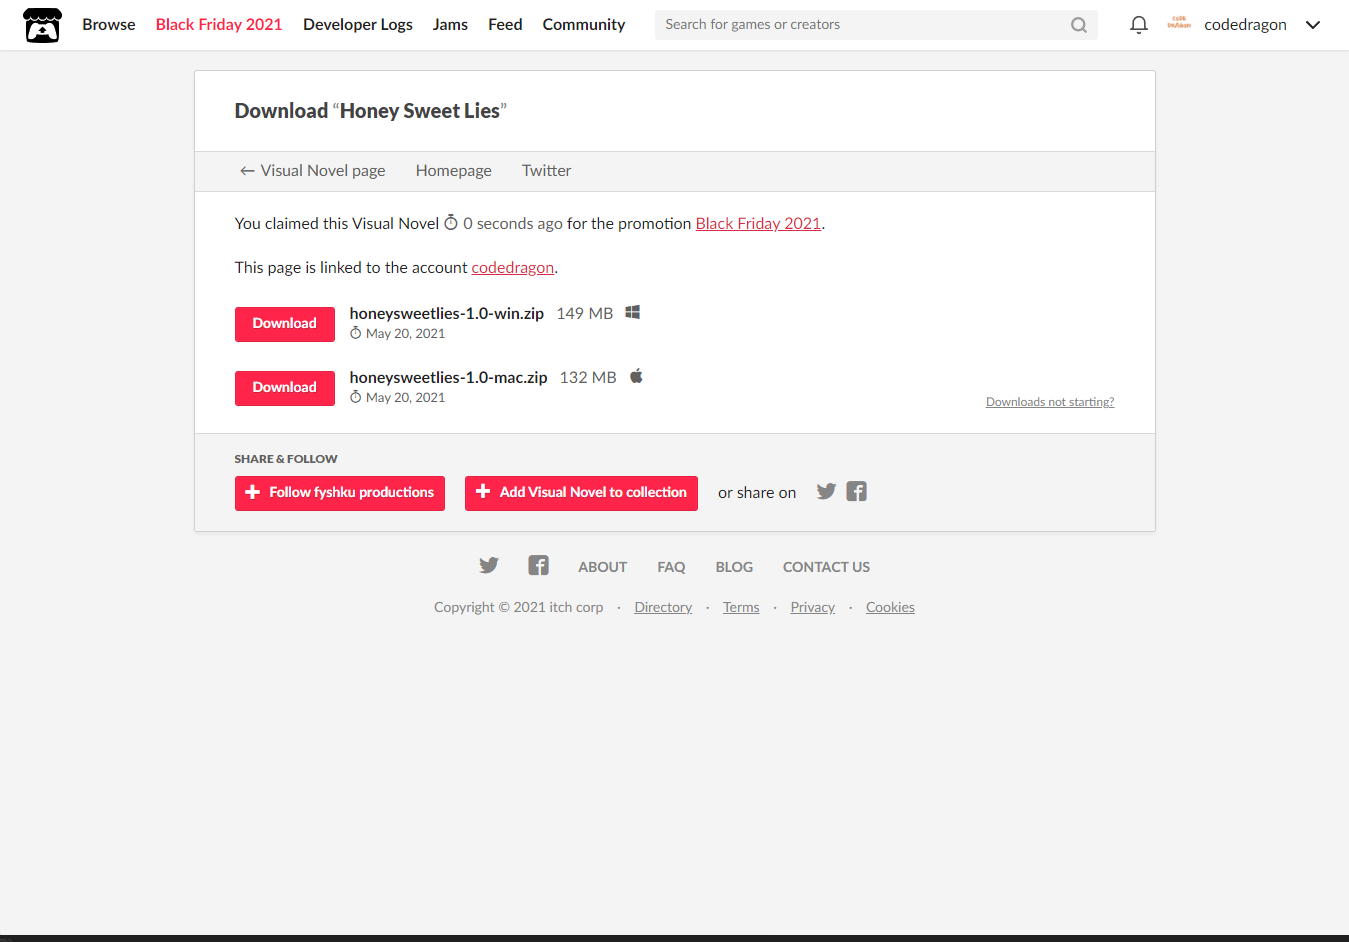The height and width of the screenshot is (942, 1349).
Task: Open CONTACT US footer link
Action: tap(826, 567)
